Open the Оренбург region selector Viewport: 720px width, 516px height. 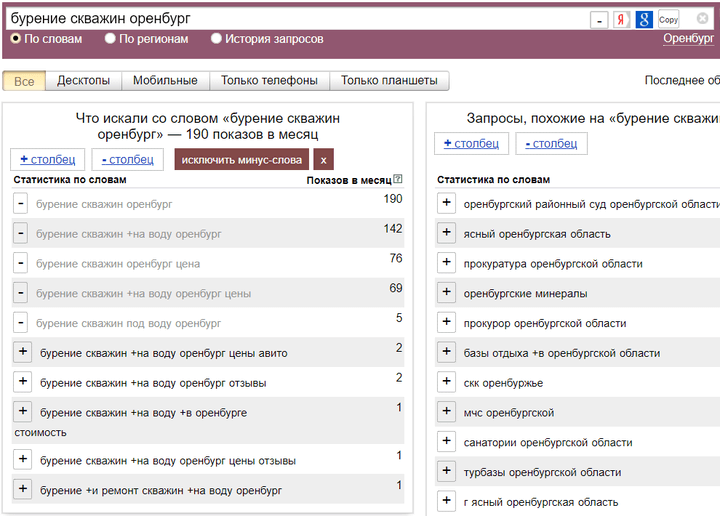(688, 39)
